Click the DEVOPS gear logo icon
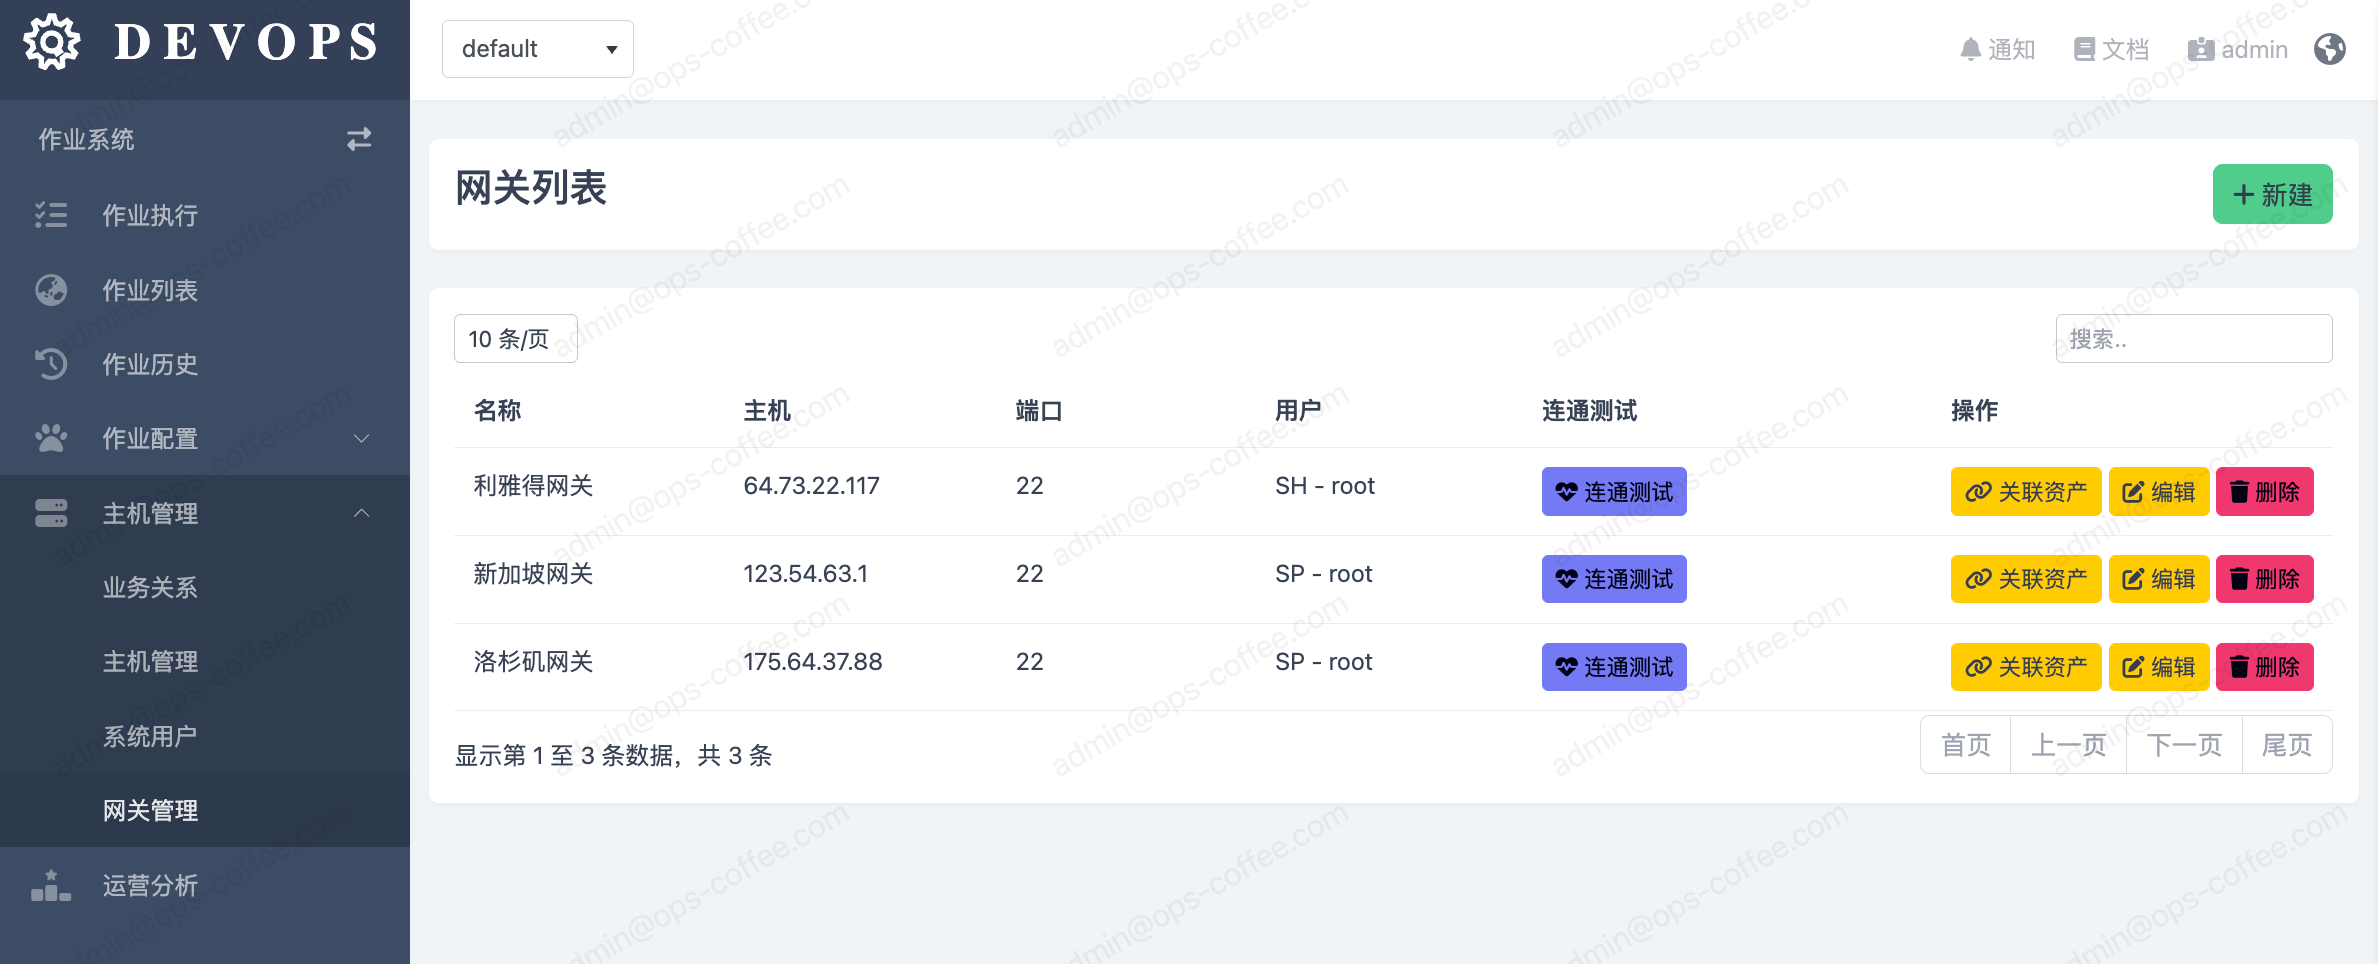 [x=52, y=43]
